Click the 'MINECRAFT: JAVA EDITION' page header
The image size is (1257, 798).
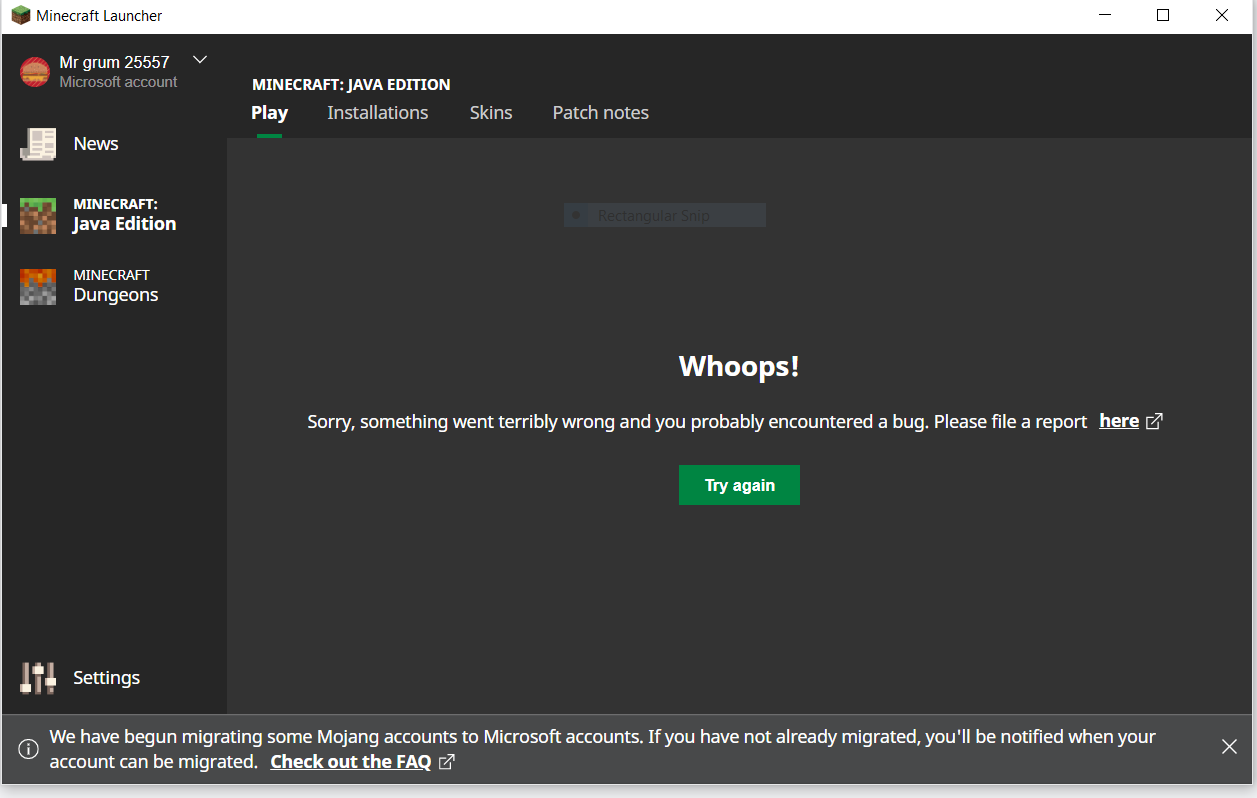351,84
